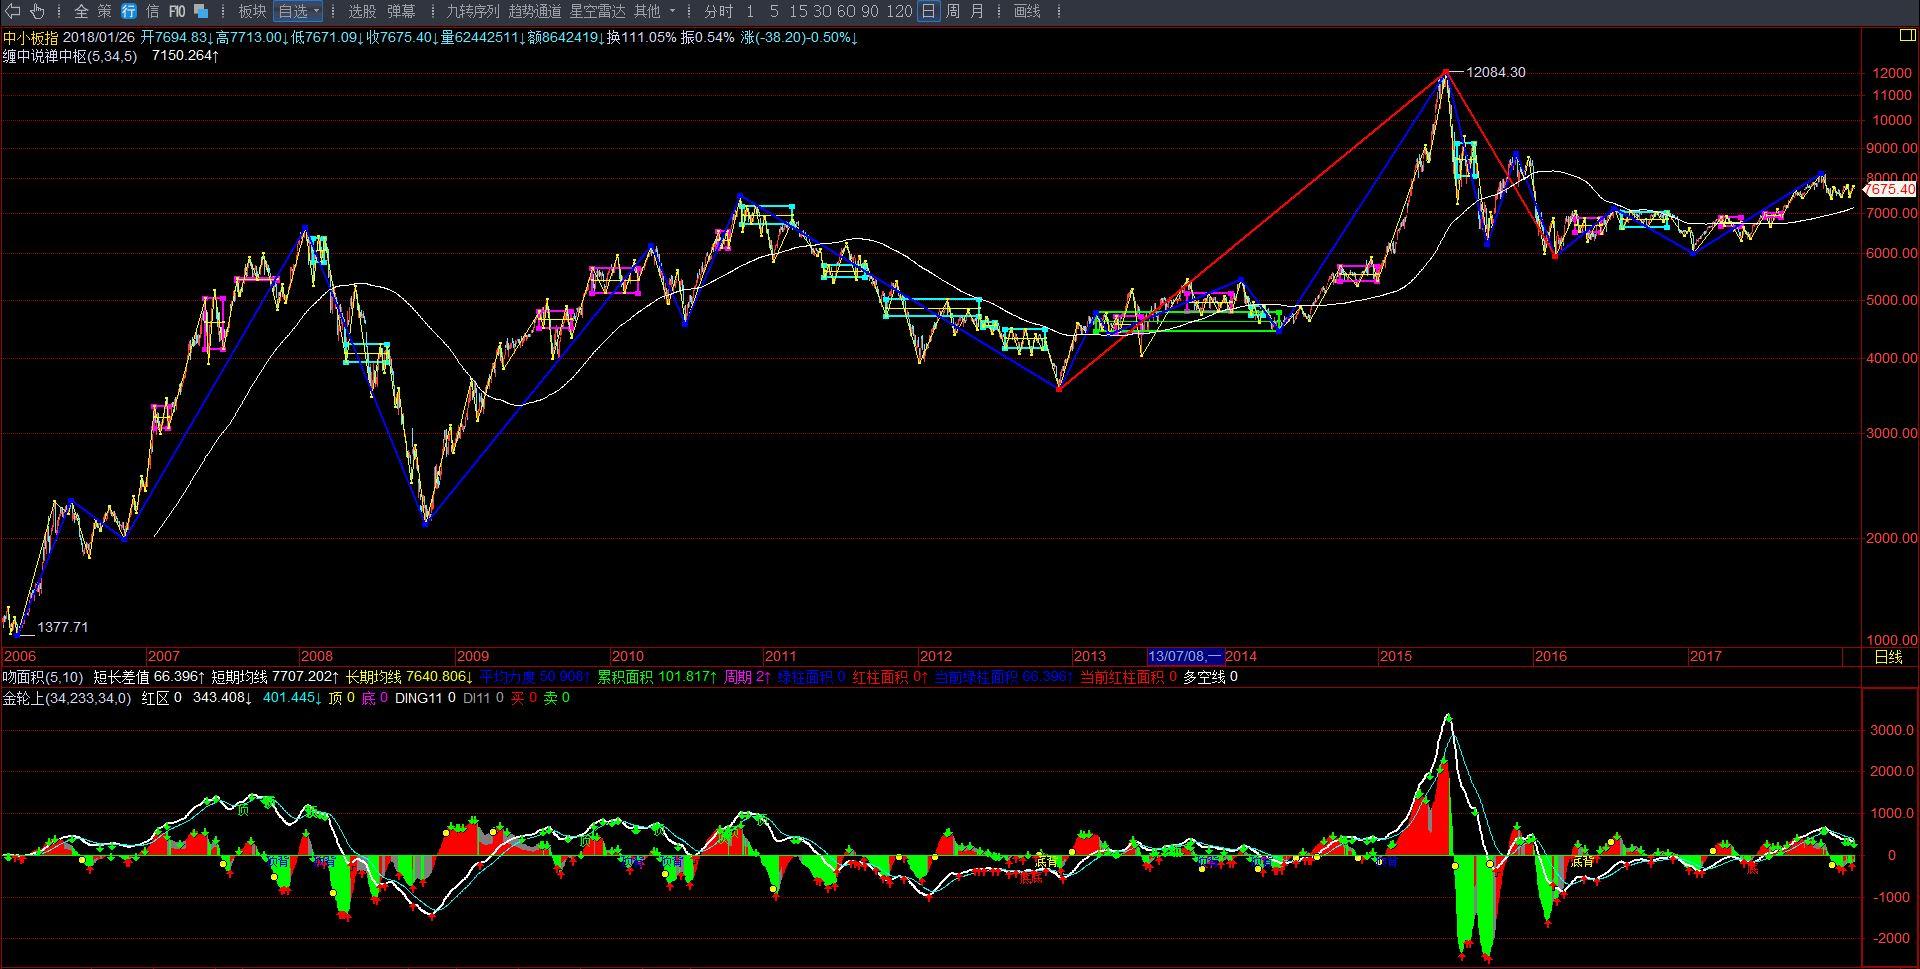Click the 缠中说禅中枢(5,34,5) indicator label
1920x969 pixels.
[70, 56]
